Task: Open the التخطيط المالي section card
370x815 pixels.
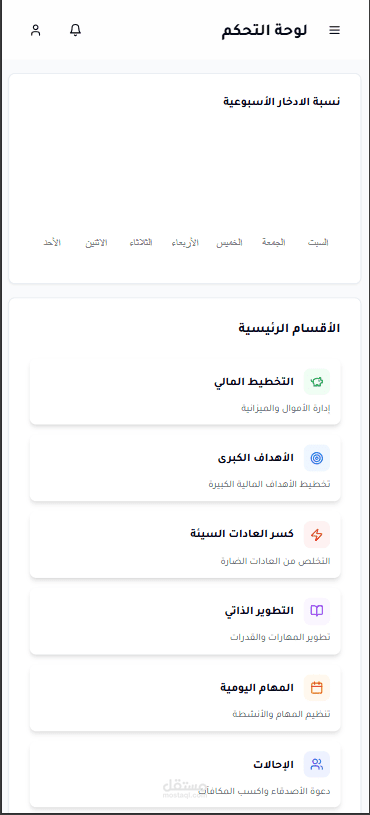Action: coord(185,391)
